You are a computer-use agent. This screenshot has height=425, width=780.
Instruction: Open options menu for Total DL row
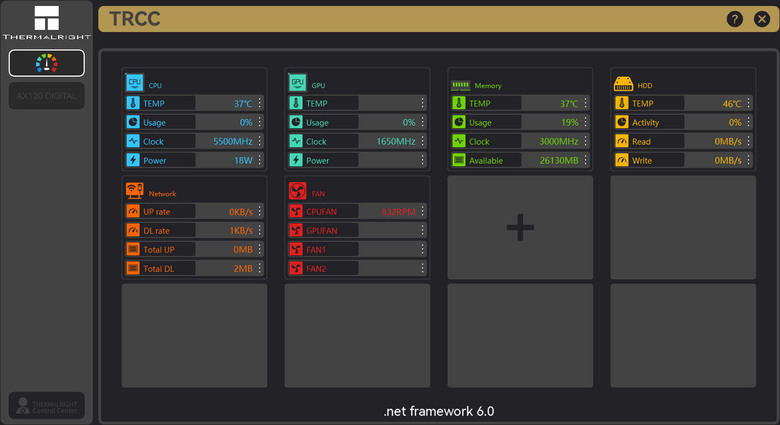coord(260,268)
